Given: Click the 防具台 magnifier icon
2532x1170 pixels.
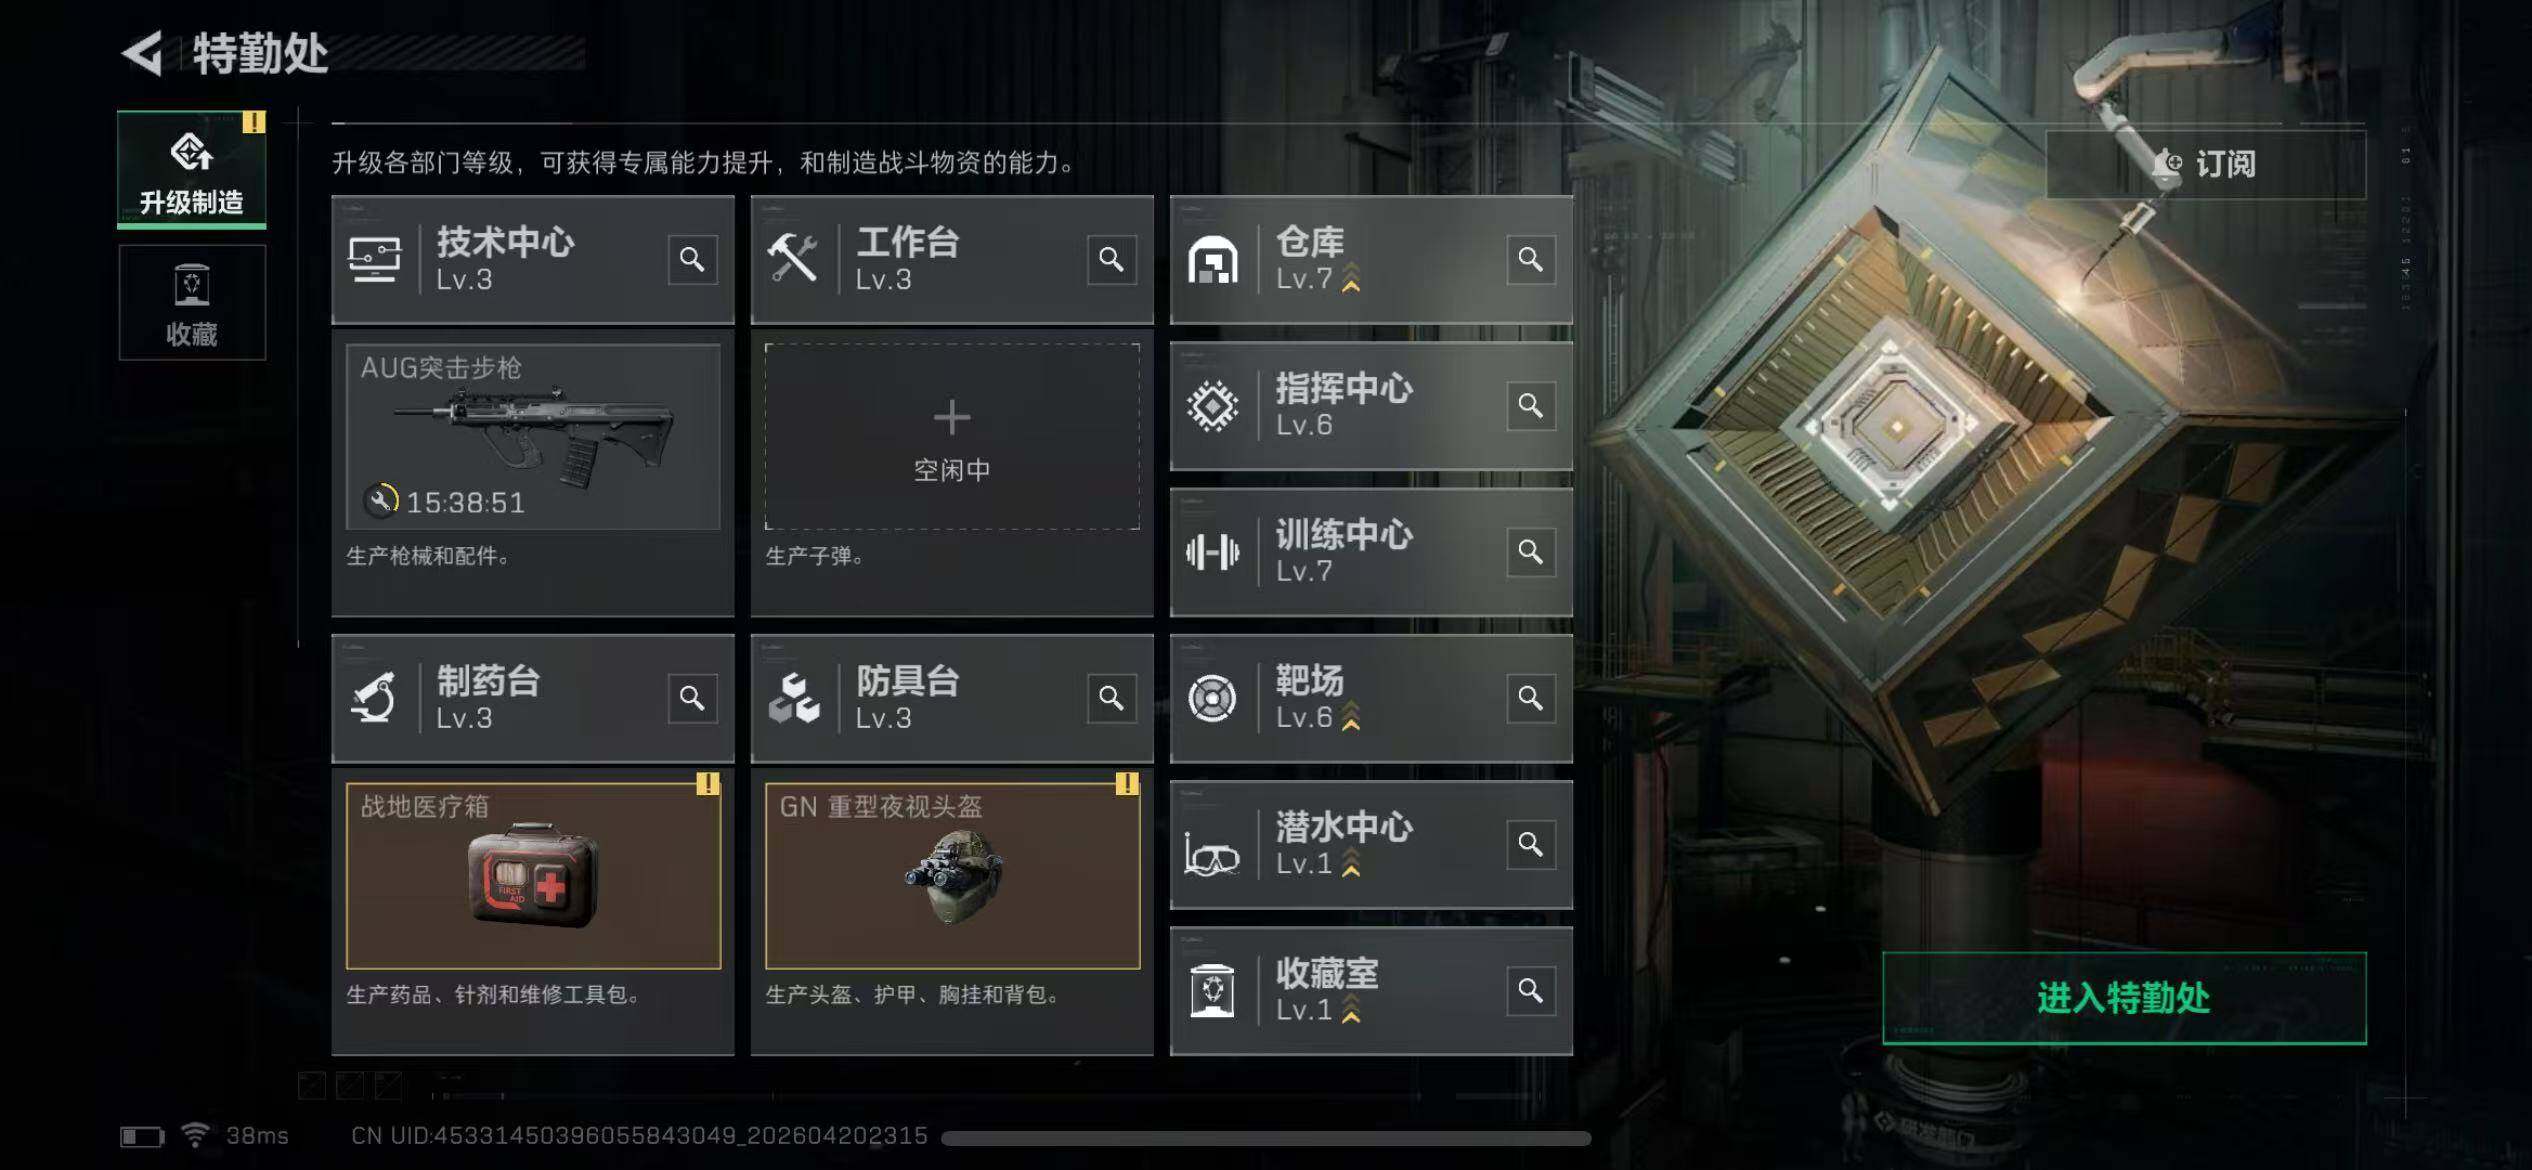Looking at the screenshot, I should [1111, 697].
